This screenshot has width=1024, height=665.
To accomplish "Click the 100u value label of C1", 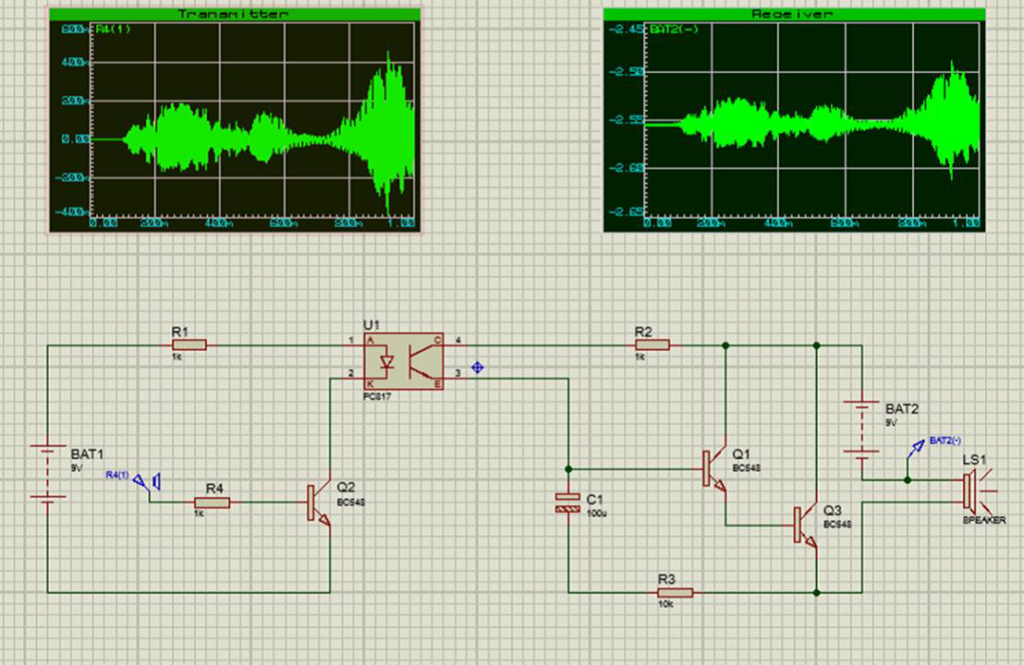I will (x=597, y=513).
